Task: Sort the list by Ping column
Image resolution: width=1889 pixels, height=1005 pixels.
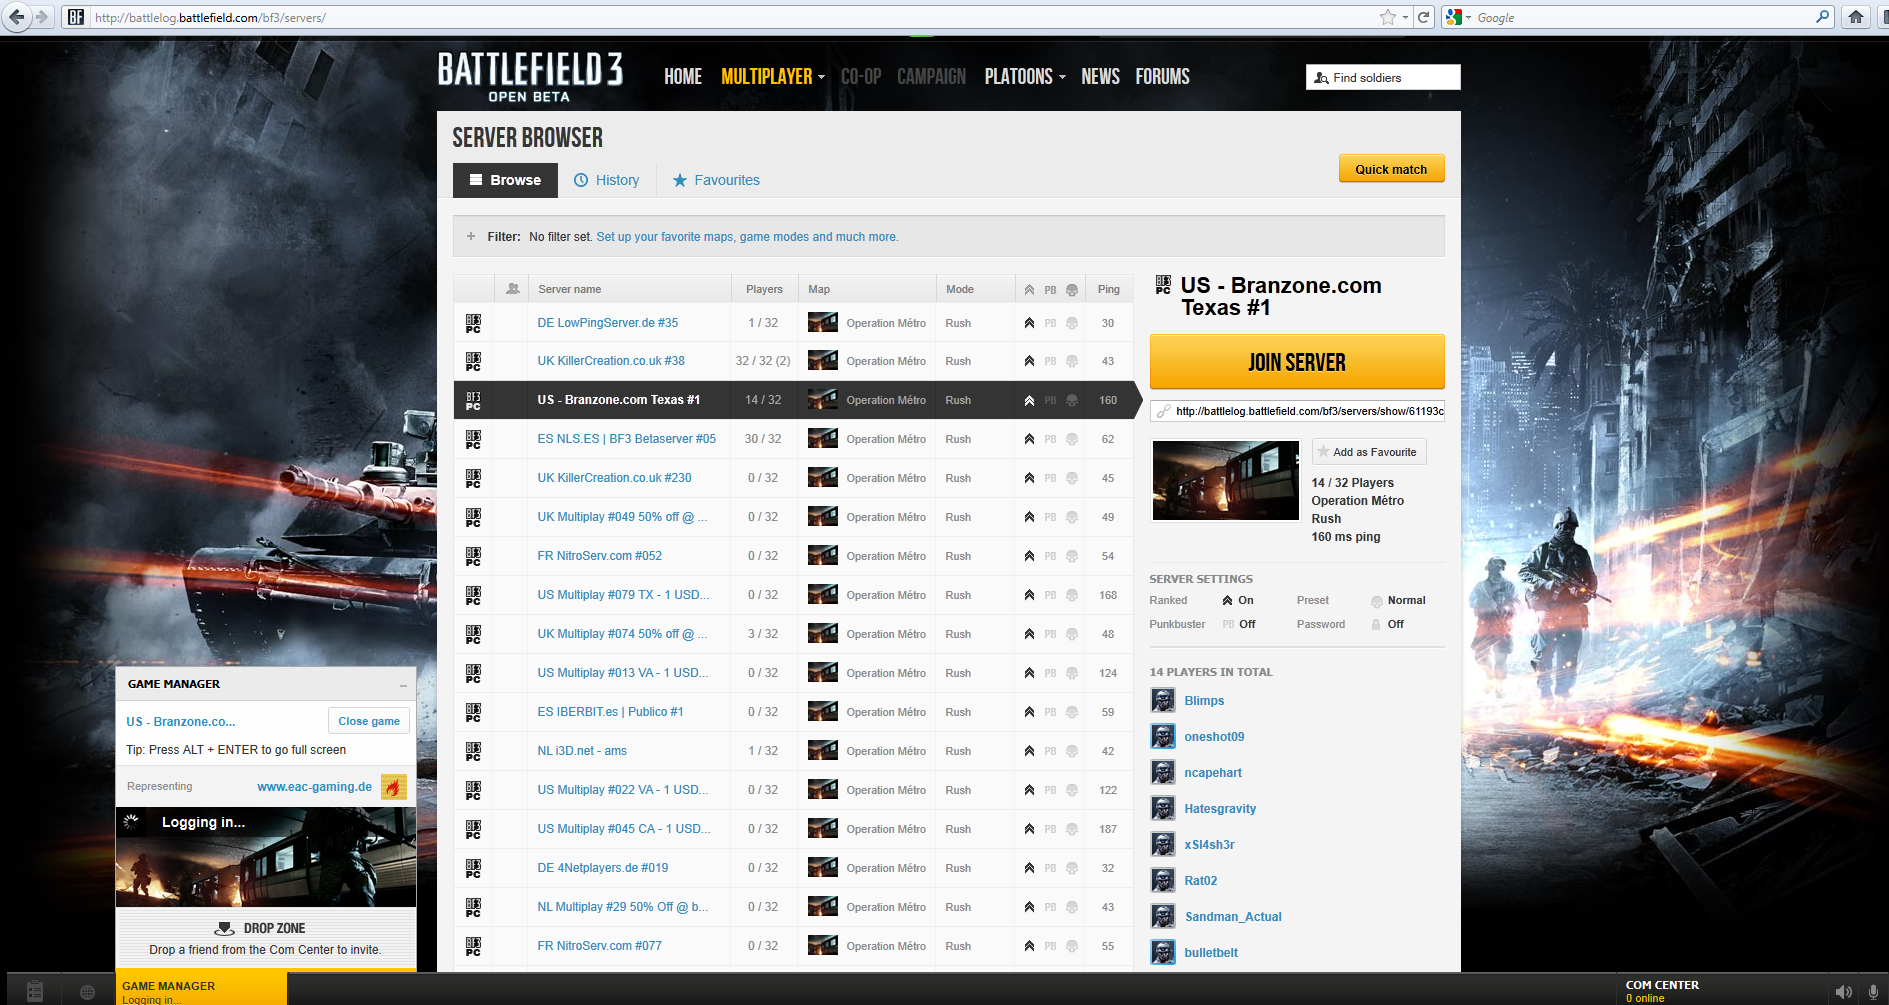Action: [x=1108, y=289]
